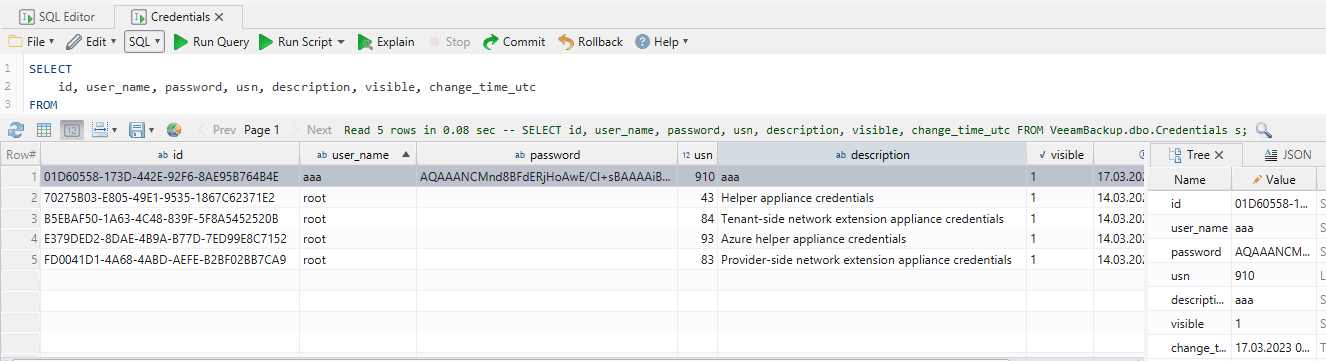Select the Credentials tab
This screenshot has height=361, width=1326.
coord(172,17)
